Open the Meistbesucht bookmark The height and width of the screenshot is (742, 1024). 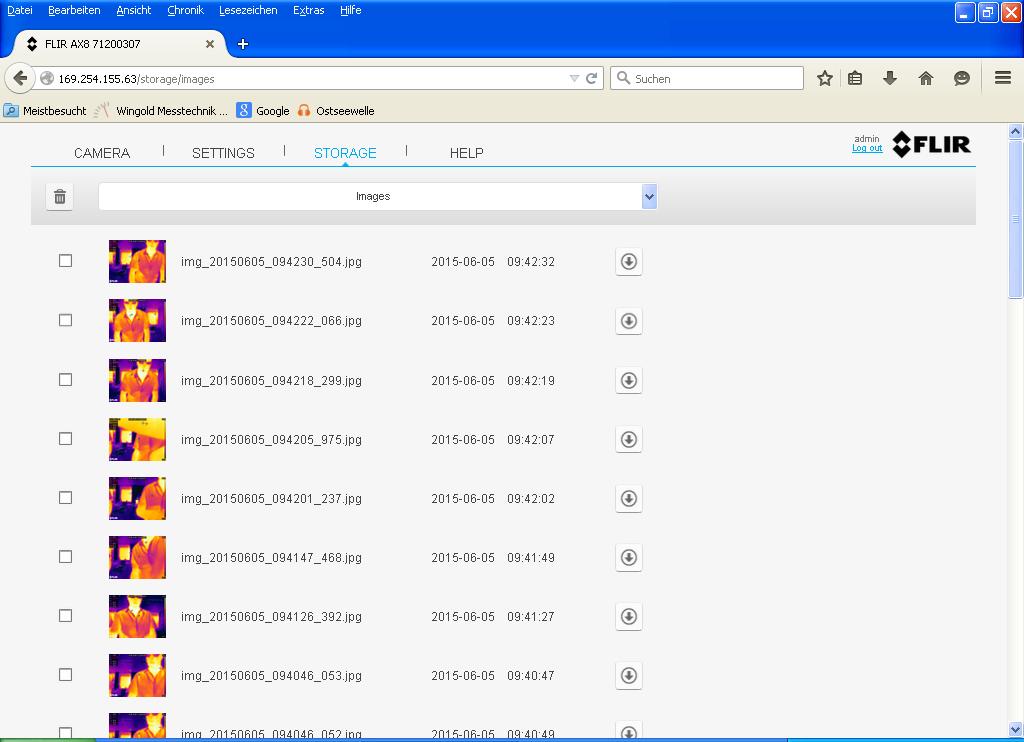pyautogui.click(x=45, y=111)
